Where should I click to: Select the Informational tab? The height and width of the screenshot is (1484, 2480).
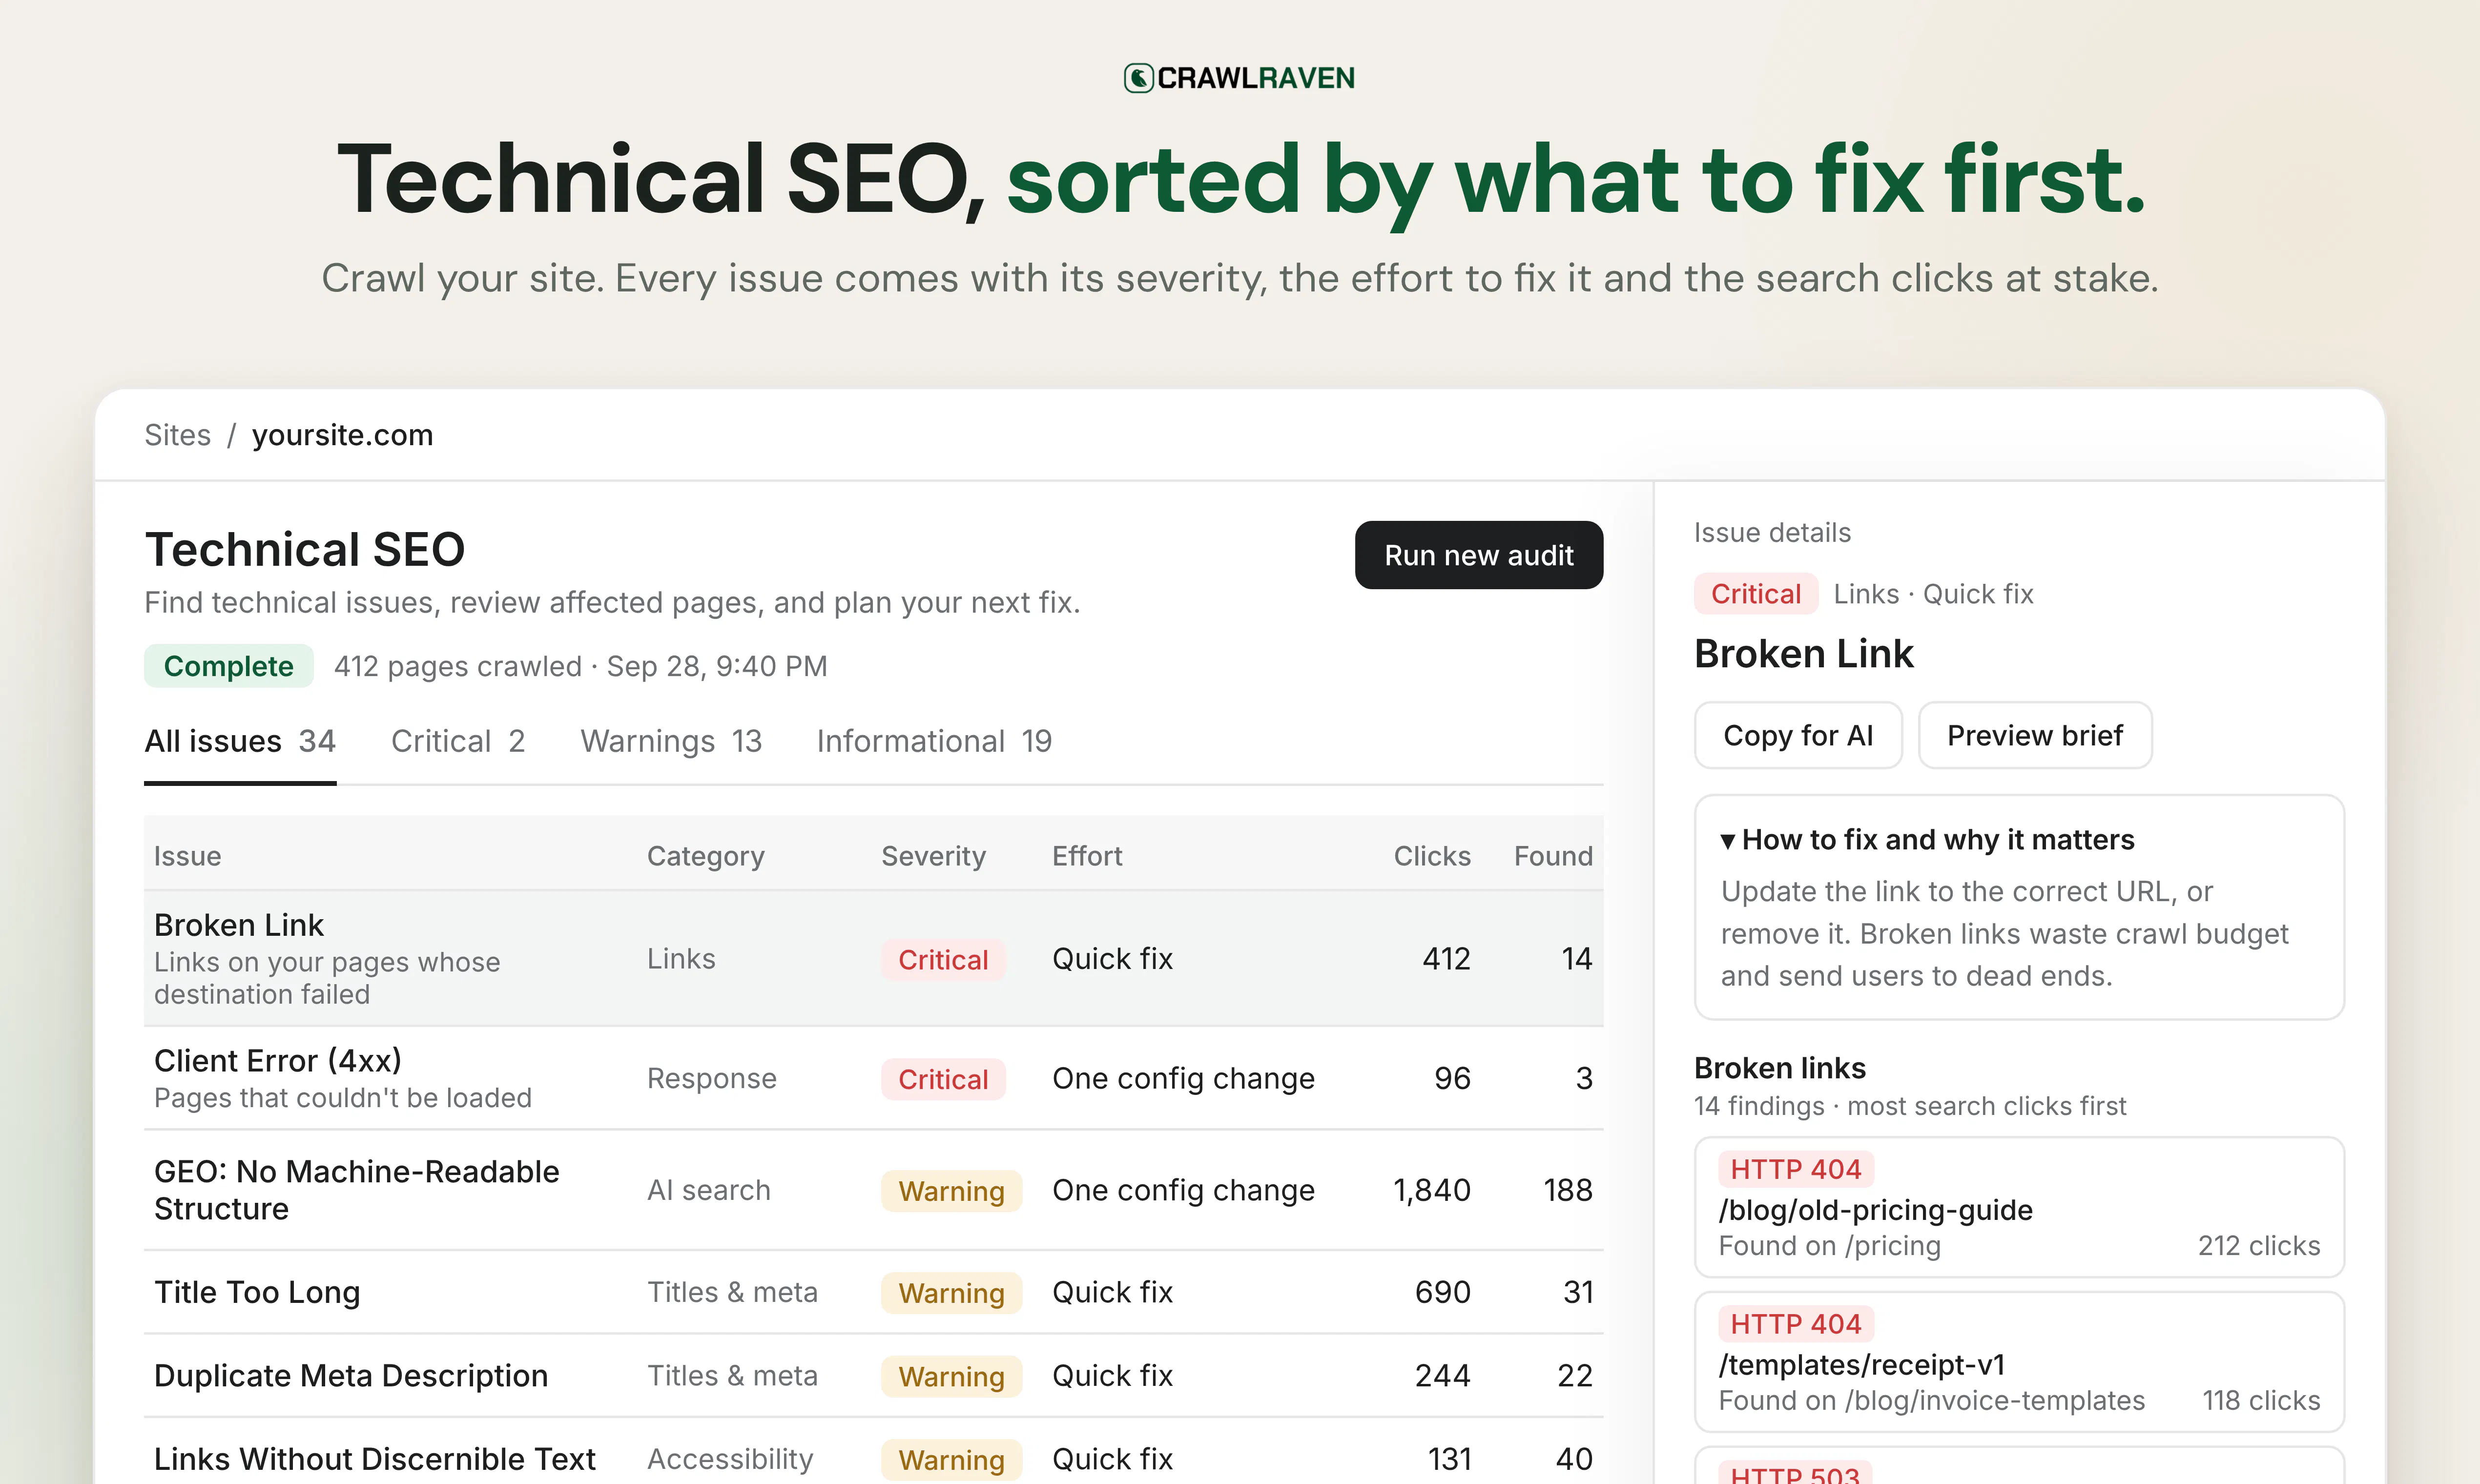(934, 741)
